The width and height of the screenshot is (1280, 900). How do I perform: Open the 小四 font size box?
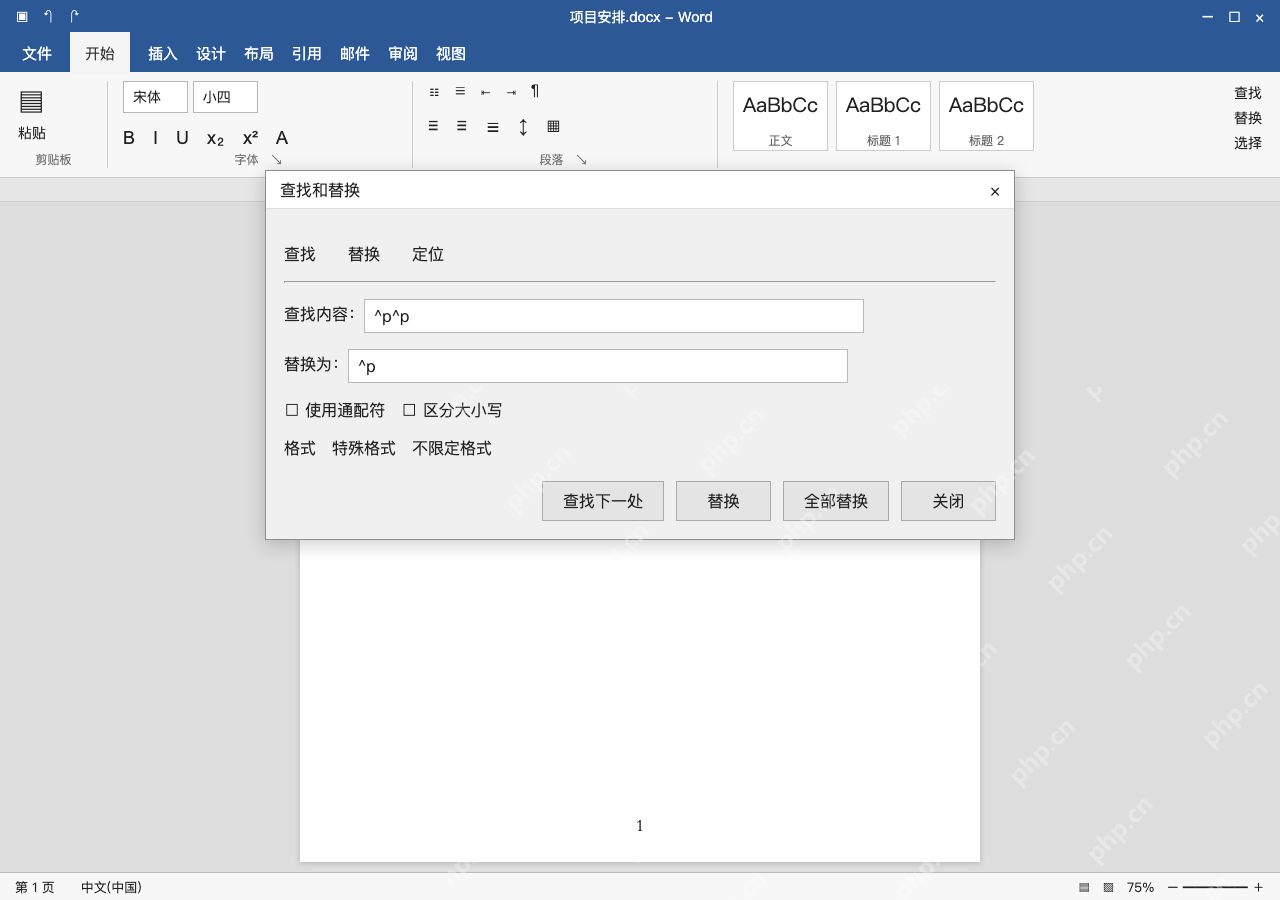pyautogui.click(x=225, y=97)
